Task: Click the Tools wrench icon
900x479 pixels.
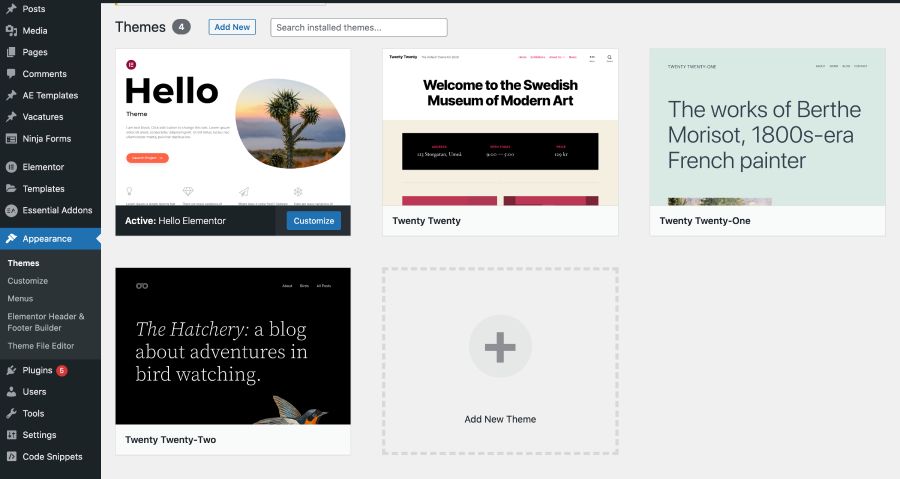Action: coord(11,413)
